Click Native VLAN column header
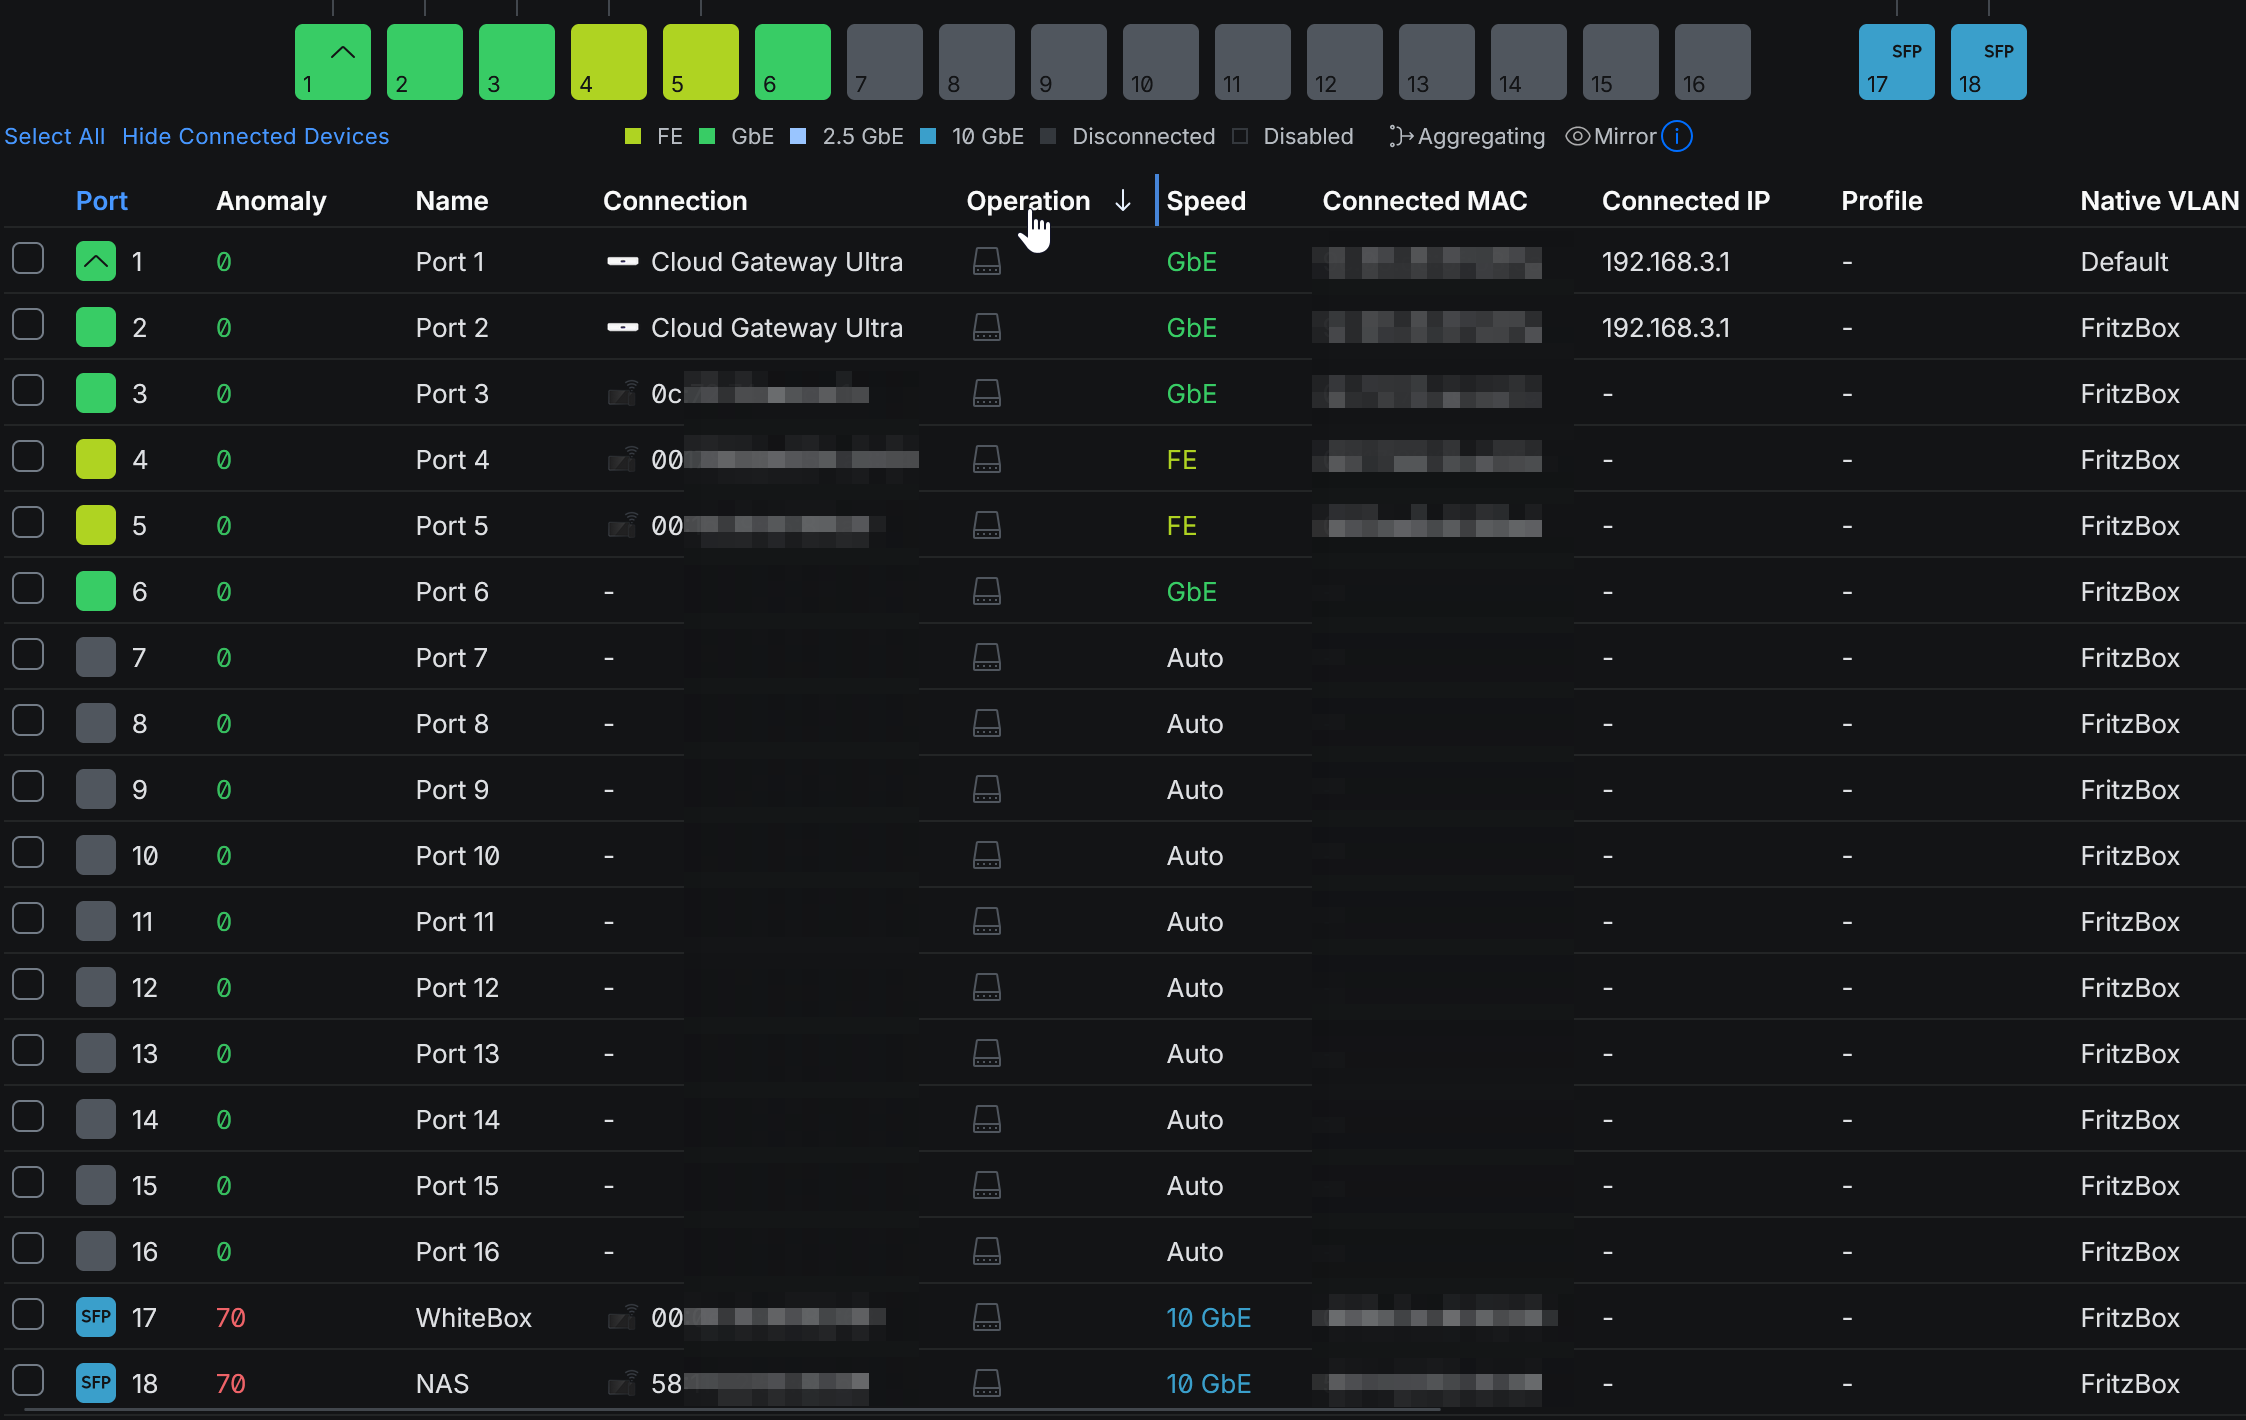The image size is (2246, 1420). tap(2159, 201)
